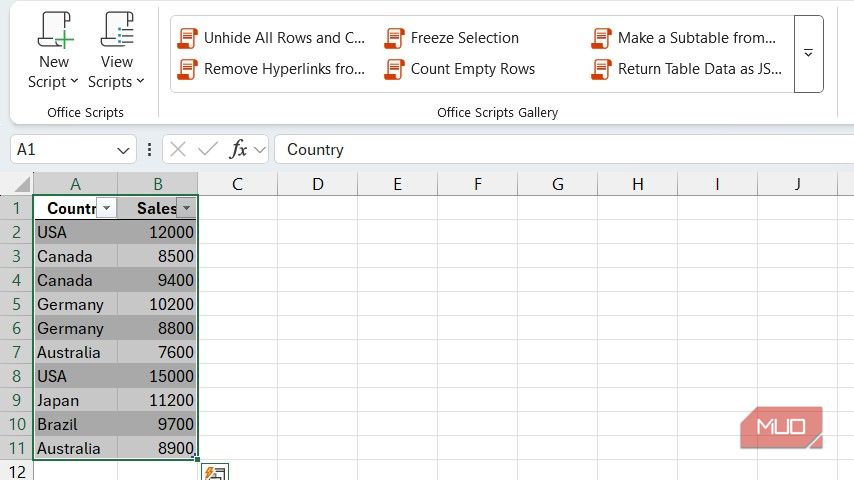Select column G header
854x480 pixels.
558,184
